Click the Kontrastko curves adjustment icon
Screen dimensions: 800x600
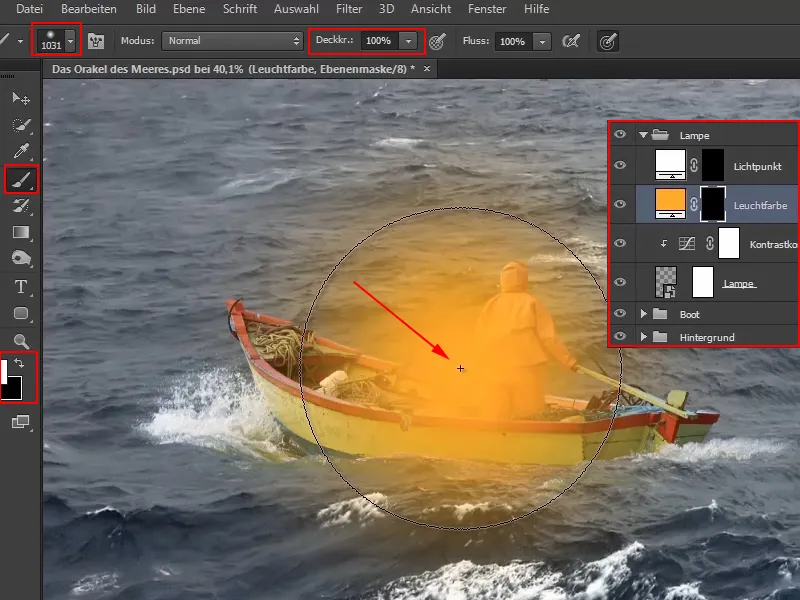687,243
